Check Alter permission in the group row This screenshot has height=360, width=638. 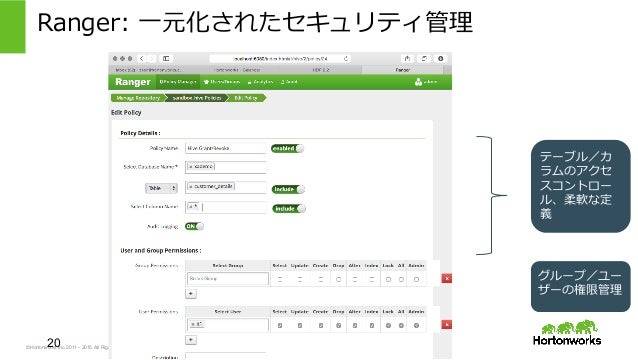355,279
